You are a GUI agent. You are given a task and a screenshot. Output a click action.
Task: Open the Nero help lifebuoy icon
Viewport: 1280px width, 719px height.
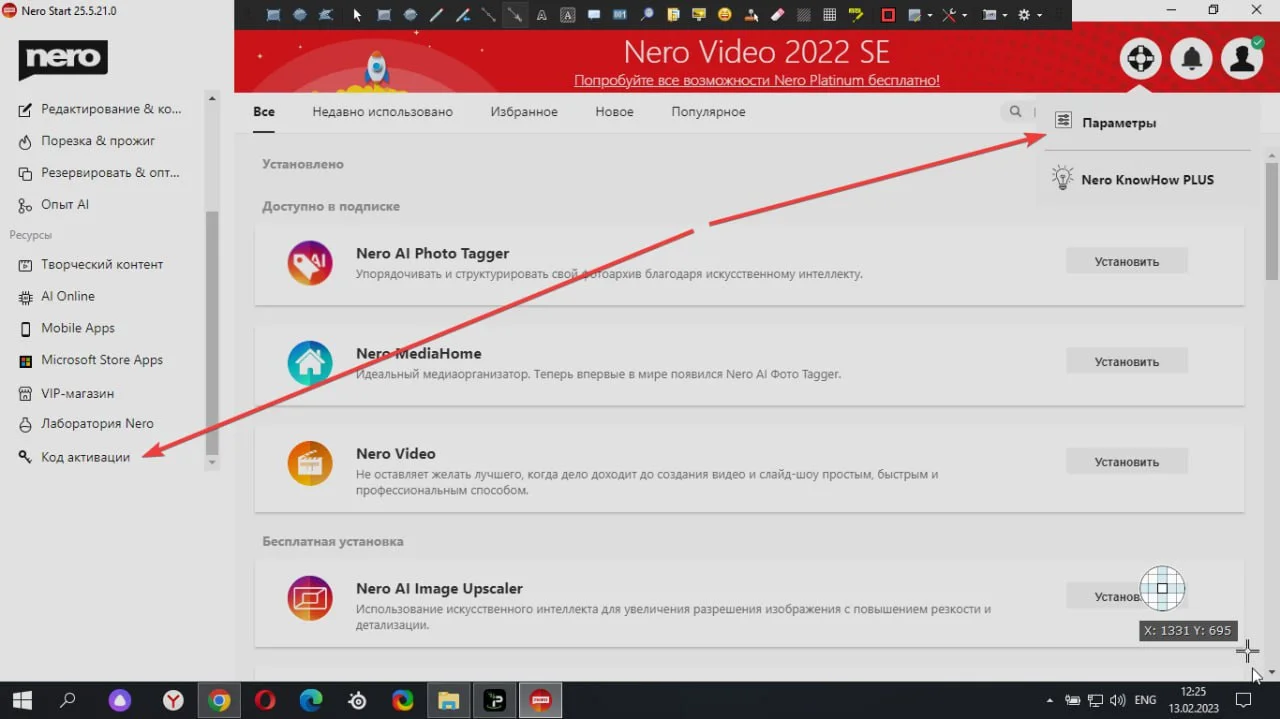point(1140,59)
